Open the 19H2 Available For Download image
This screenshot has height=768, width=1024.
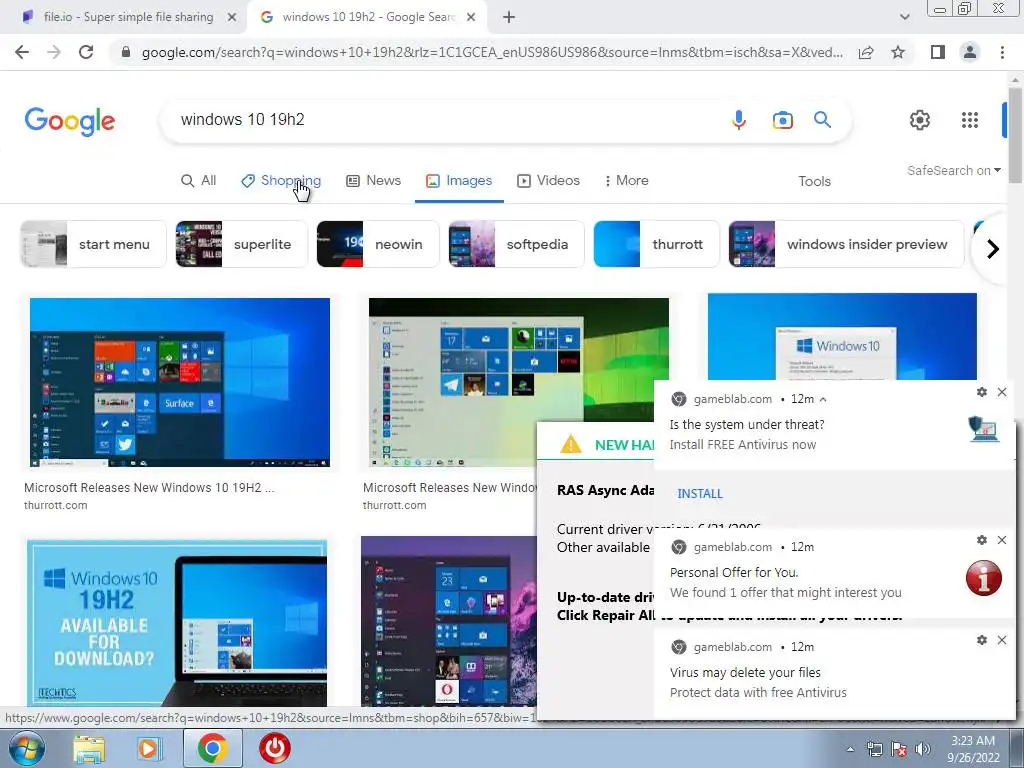pos(177,622)
